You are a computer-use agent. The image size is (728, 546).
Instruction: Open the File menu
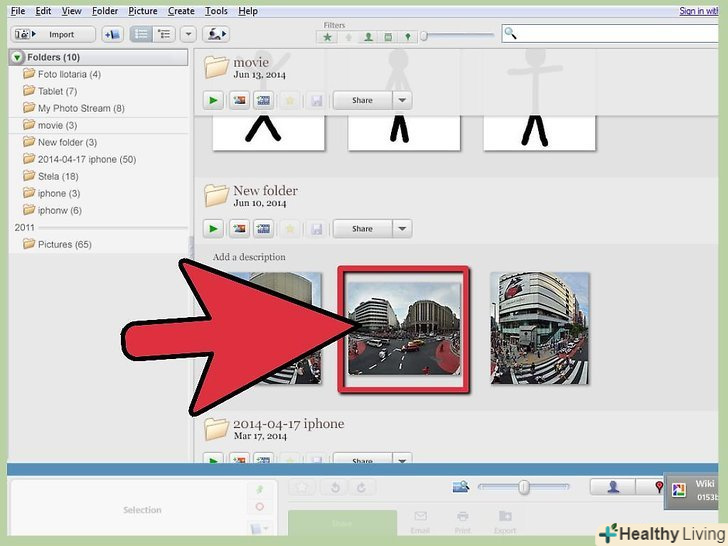pyautogui.click(x=18, y=11)
